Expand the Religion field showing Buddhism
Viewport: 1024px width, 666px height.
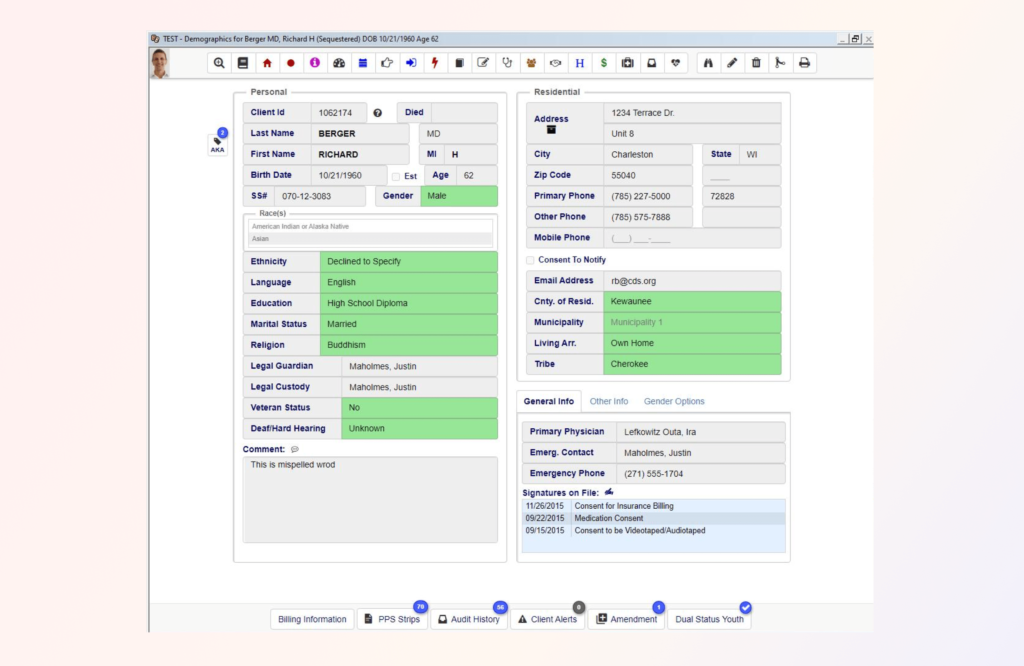pyautogui.click(x=408, y=345)
